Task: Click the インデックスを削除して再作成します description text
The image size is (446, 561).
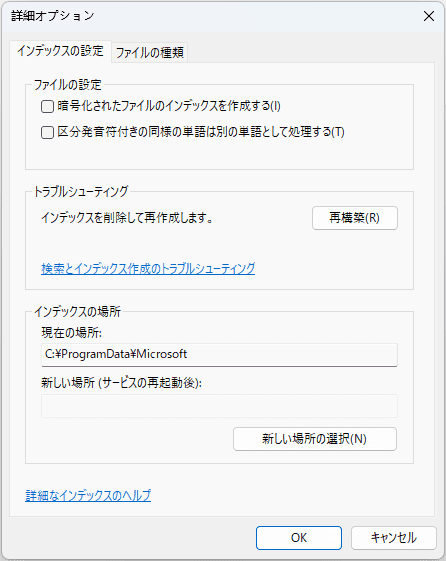Action: coord(127,218)
